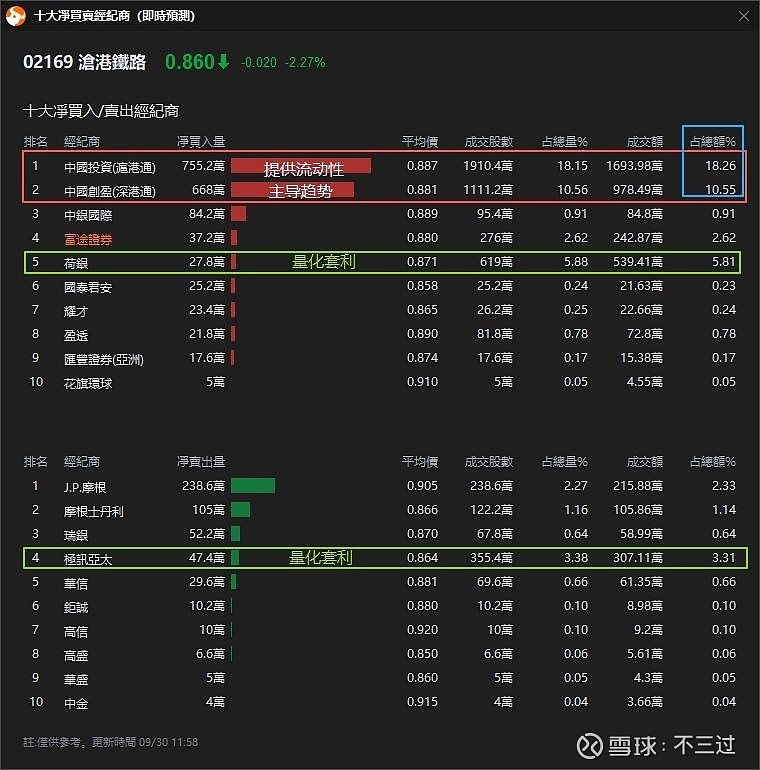Click the buy table's 成交股數 column header
Viewport: 760px width, 770px height.
point(489,141)
